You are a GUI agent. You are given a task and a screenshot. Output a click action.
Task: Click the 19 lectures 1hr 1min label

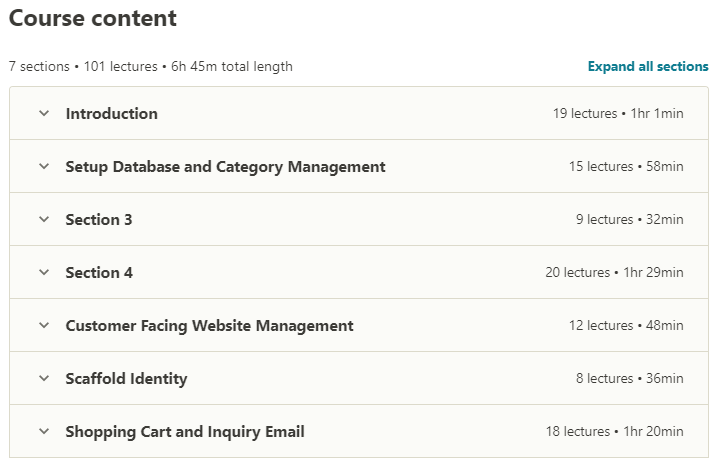tap(618, 113)
